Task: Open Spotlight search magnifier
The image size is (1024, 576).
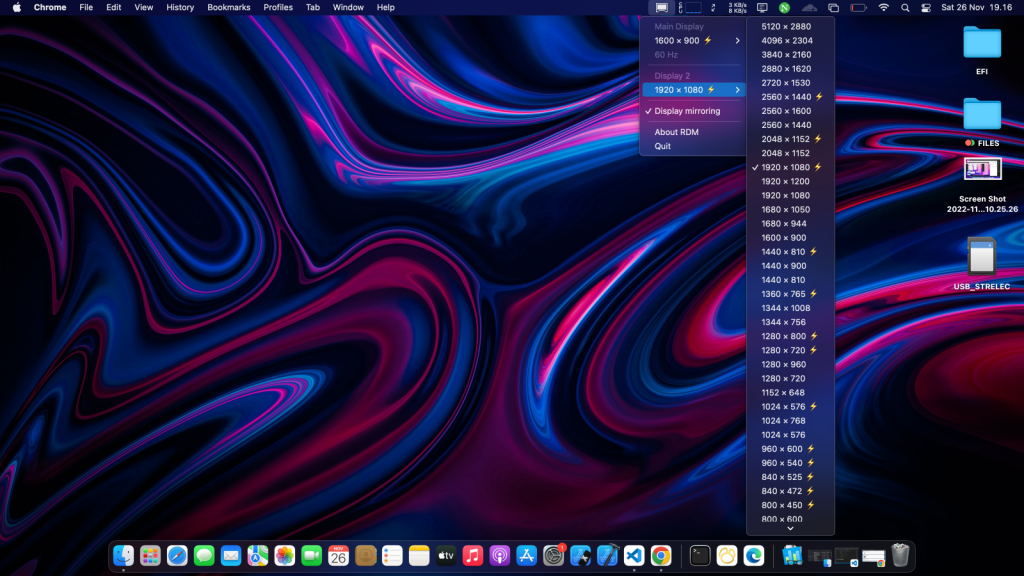Action: point(905,7)
